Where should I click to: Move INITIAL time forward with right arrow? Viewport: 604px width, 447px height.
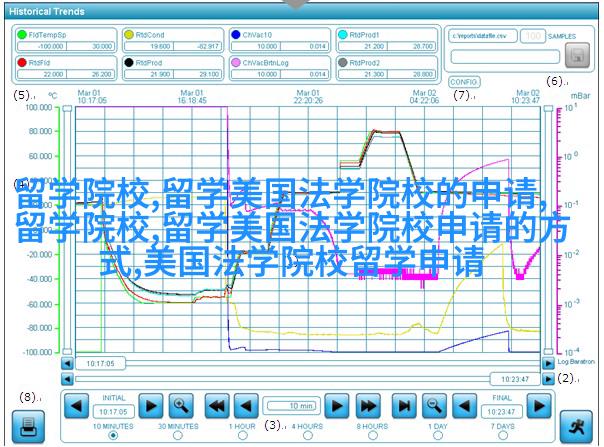click(151, 406)
